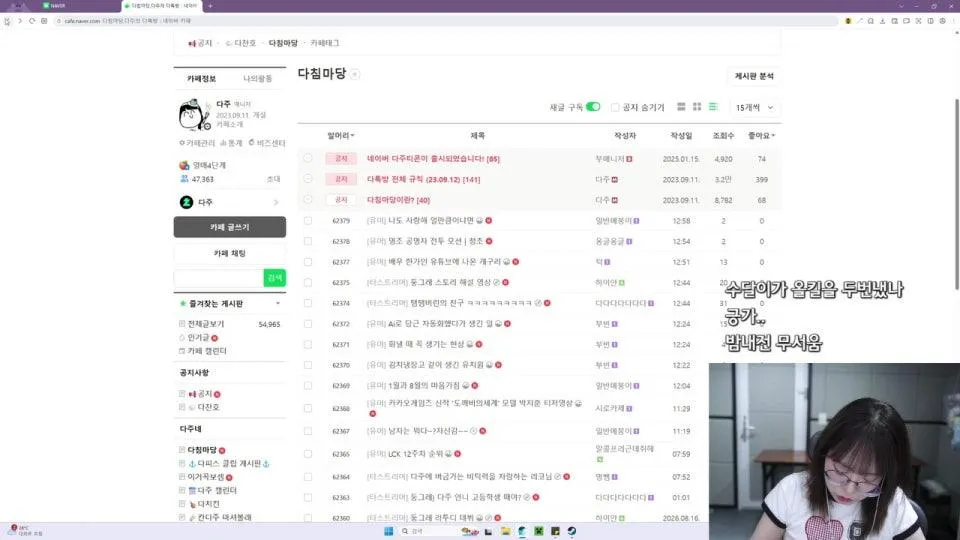Click the calendar icon beside 카페 캘린더

(x=182, y=351)
